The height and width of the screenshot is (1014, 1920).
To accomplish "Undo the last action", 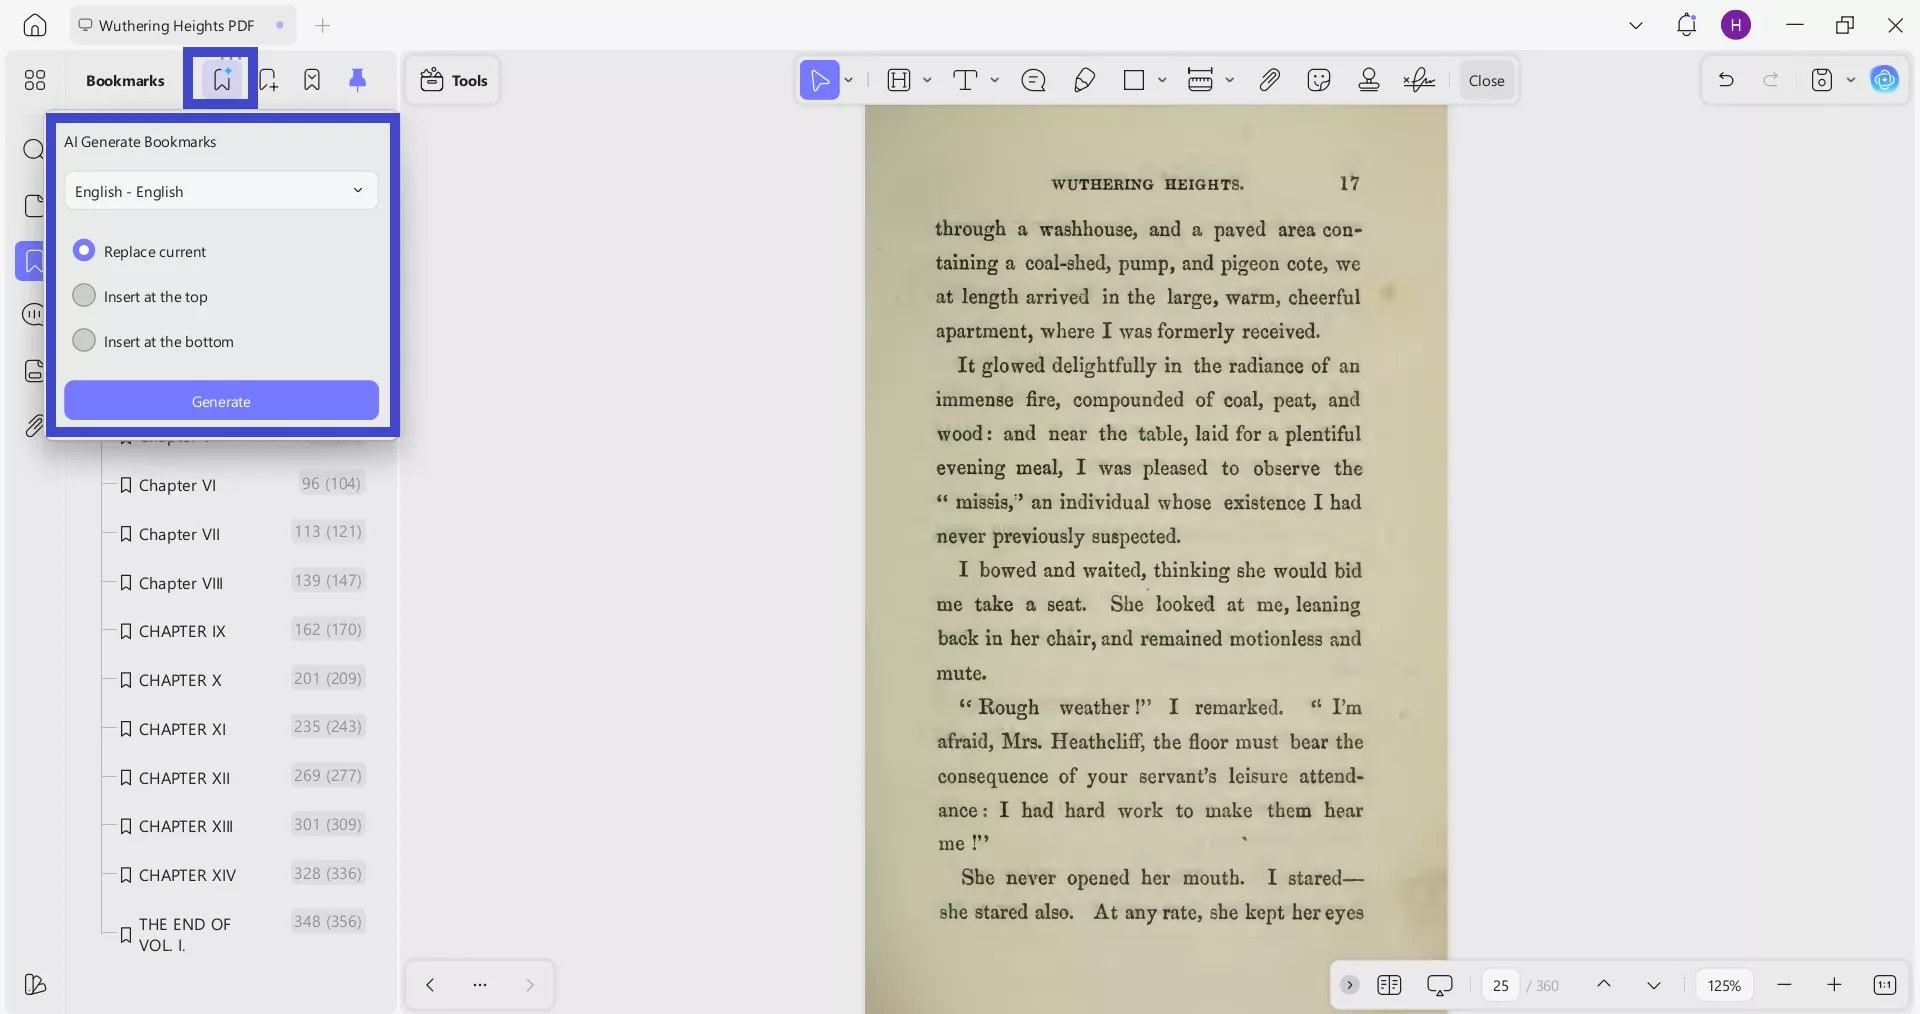I will point(1726,80).
